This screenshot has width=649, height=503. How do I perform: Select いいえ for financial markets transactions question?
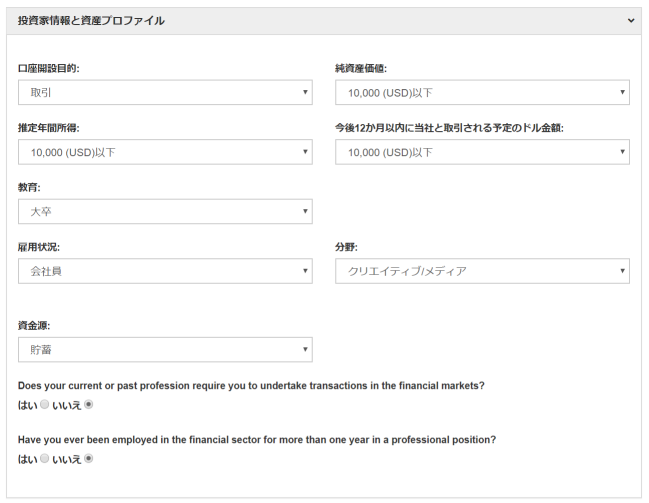(x=89, y=405)
